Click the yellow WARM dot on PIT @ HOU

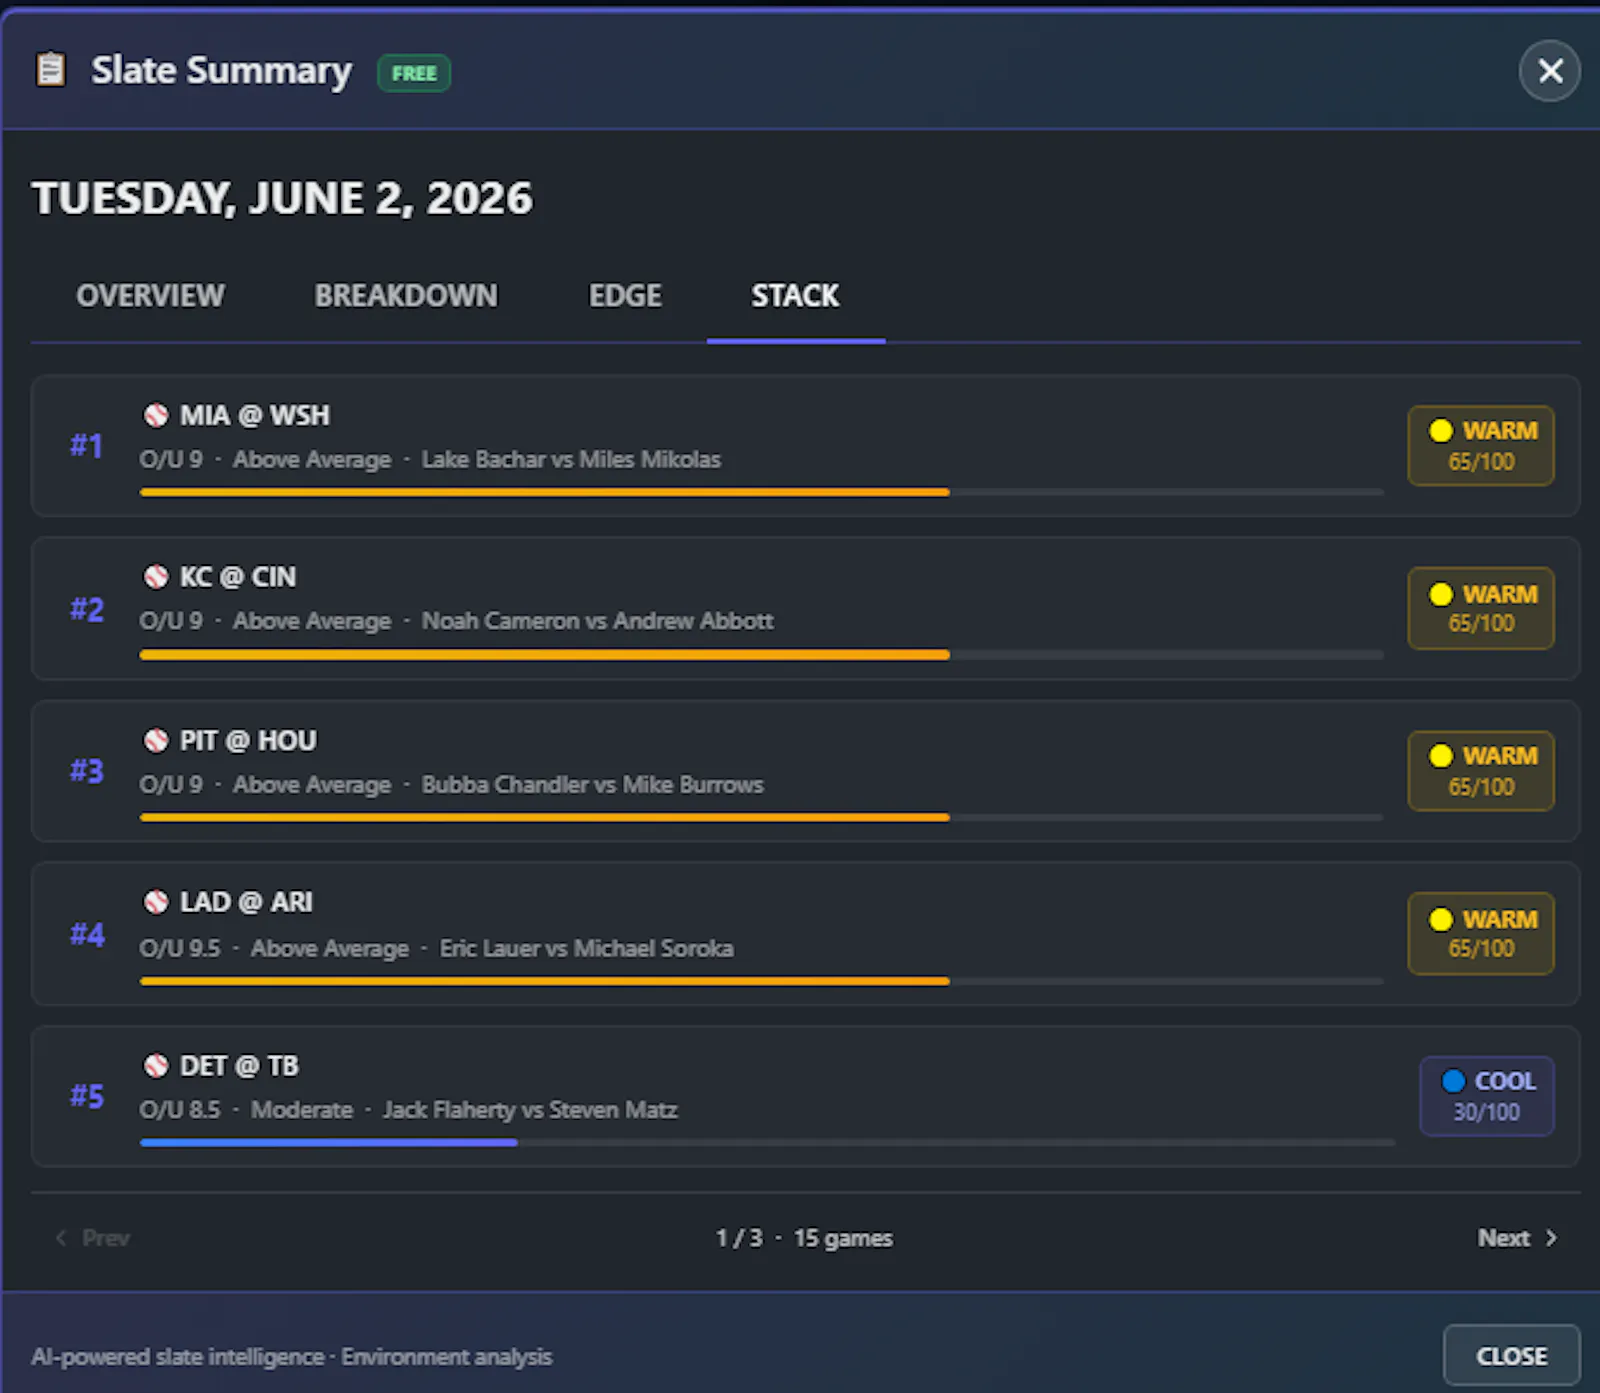coord(1441,756)
